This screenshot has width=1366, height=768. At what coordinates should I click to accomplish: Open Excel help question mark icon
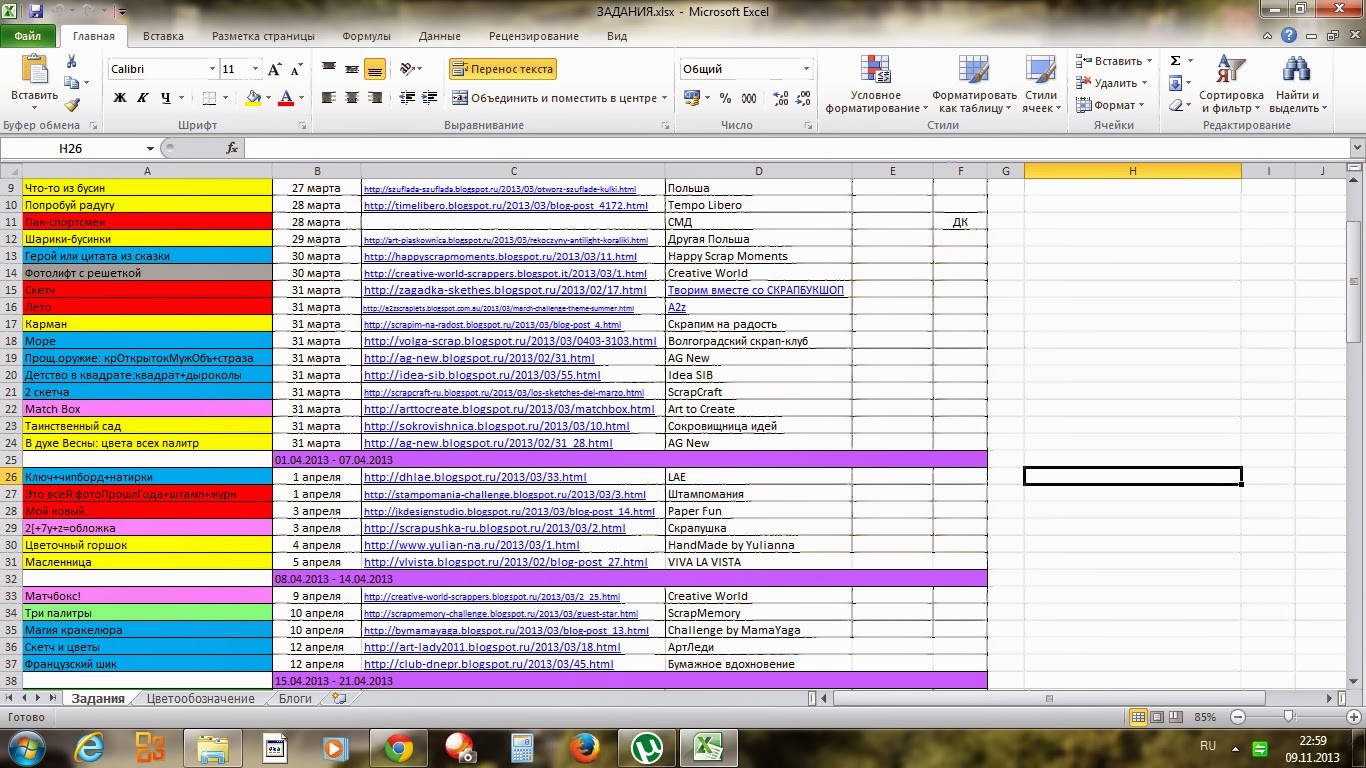tap(1289, 36)
